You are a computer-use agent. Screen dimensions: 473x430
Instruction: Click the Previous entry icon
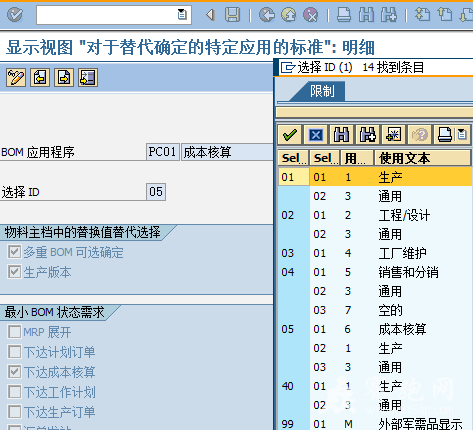40,78
